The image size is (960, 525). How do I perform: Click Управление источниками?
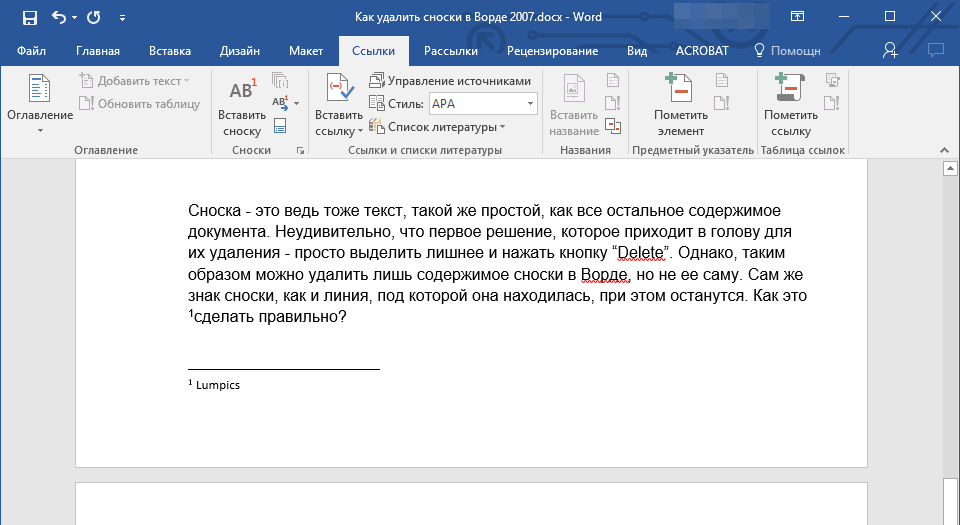point(450,81)
